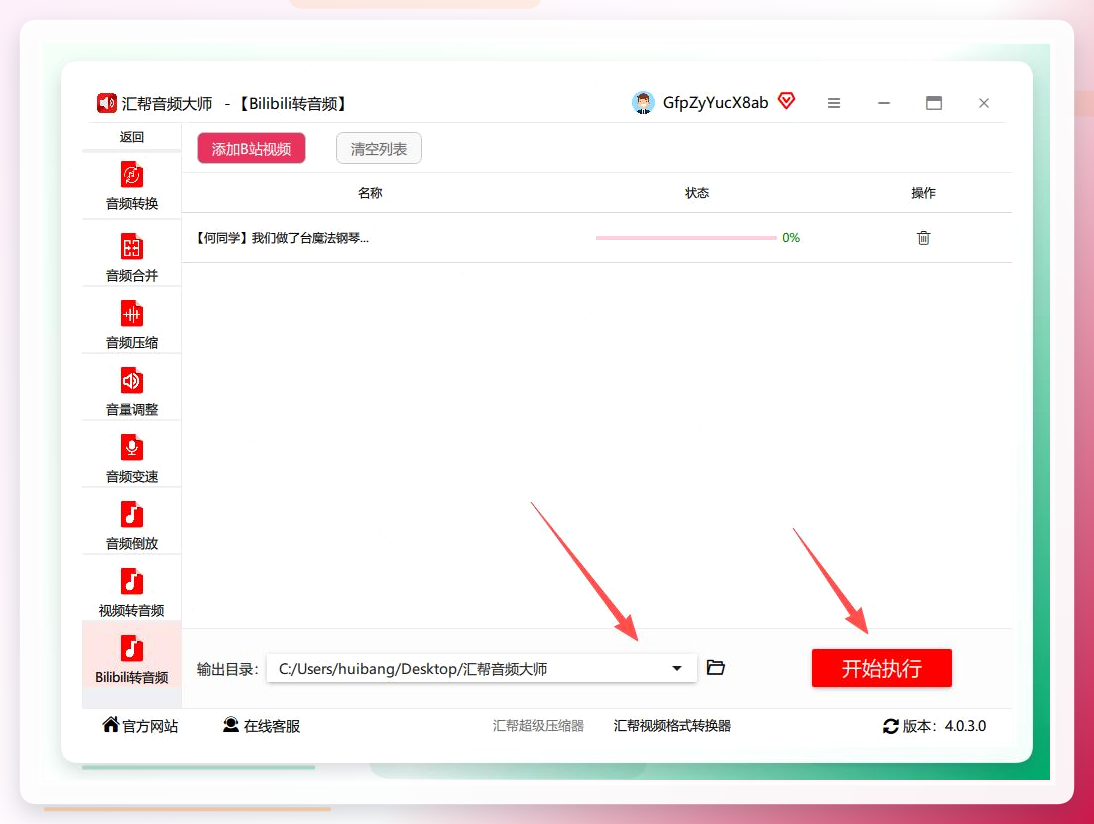This screenshot has width=1094, height=824.
Task: Click the 返回 back button
Action: 131,137
